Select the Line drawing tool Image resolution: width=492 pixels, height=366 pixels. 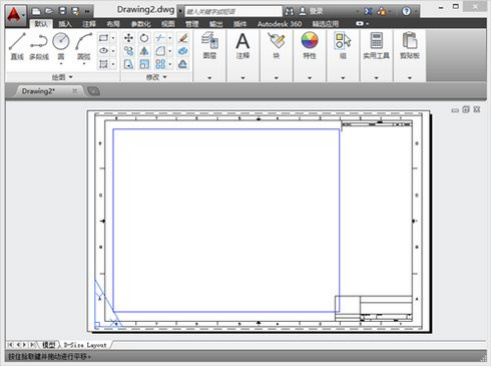coord(17,46)
